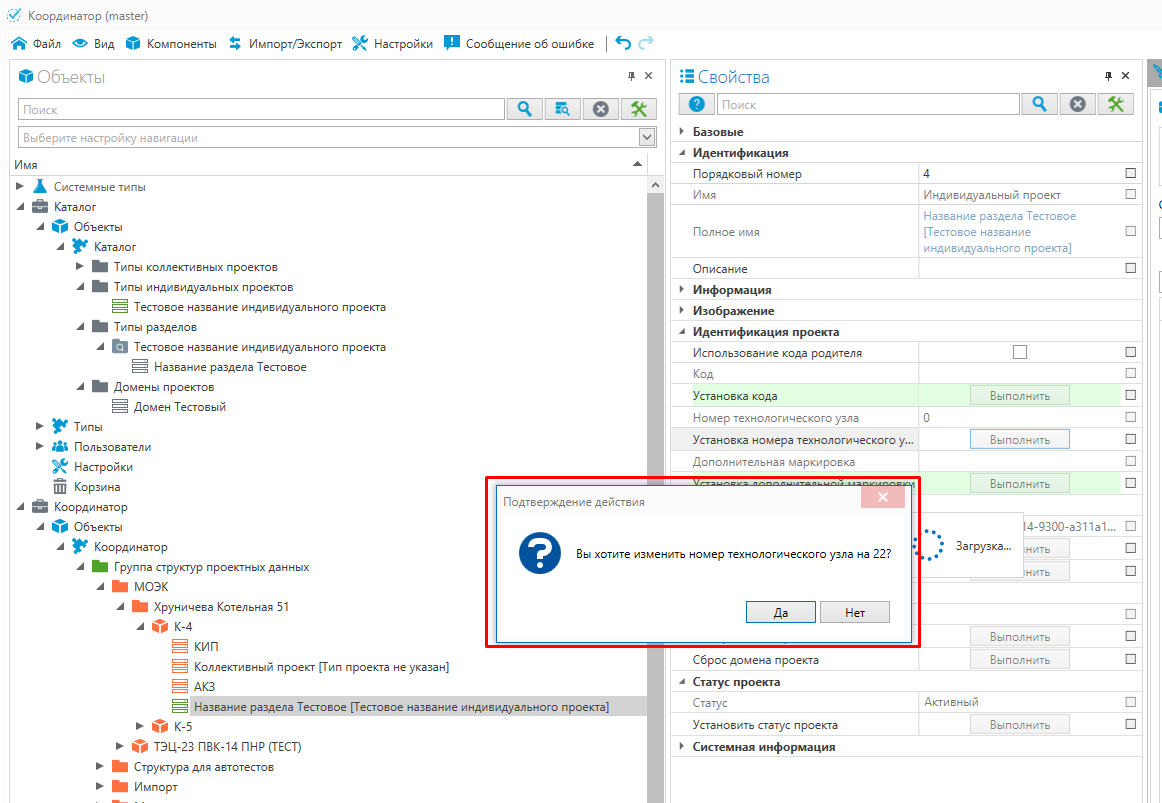
Task: Open the Импорт/Экспорт menu
Action: [285, 43]
